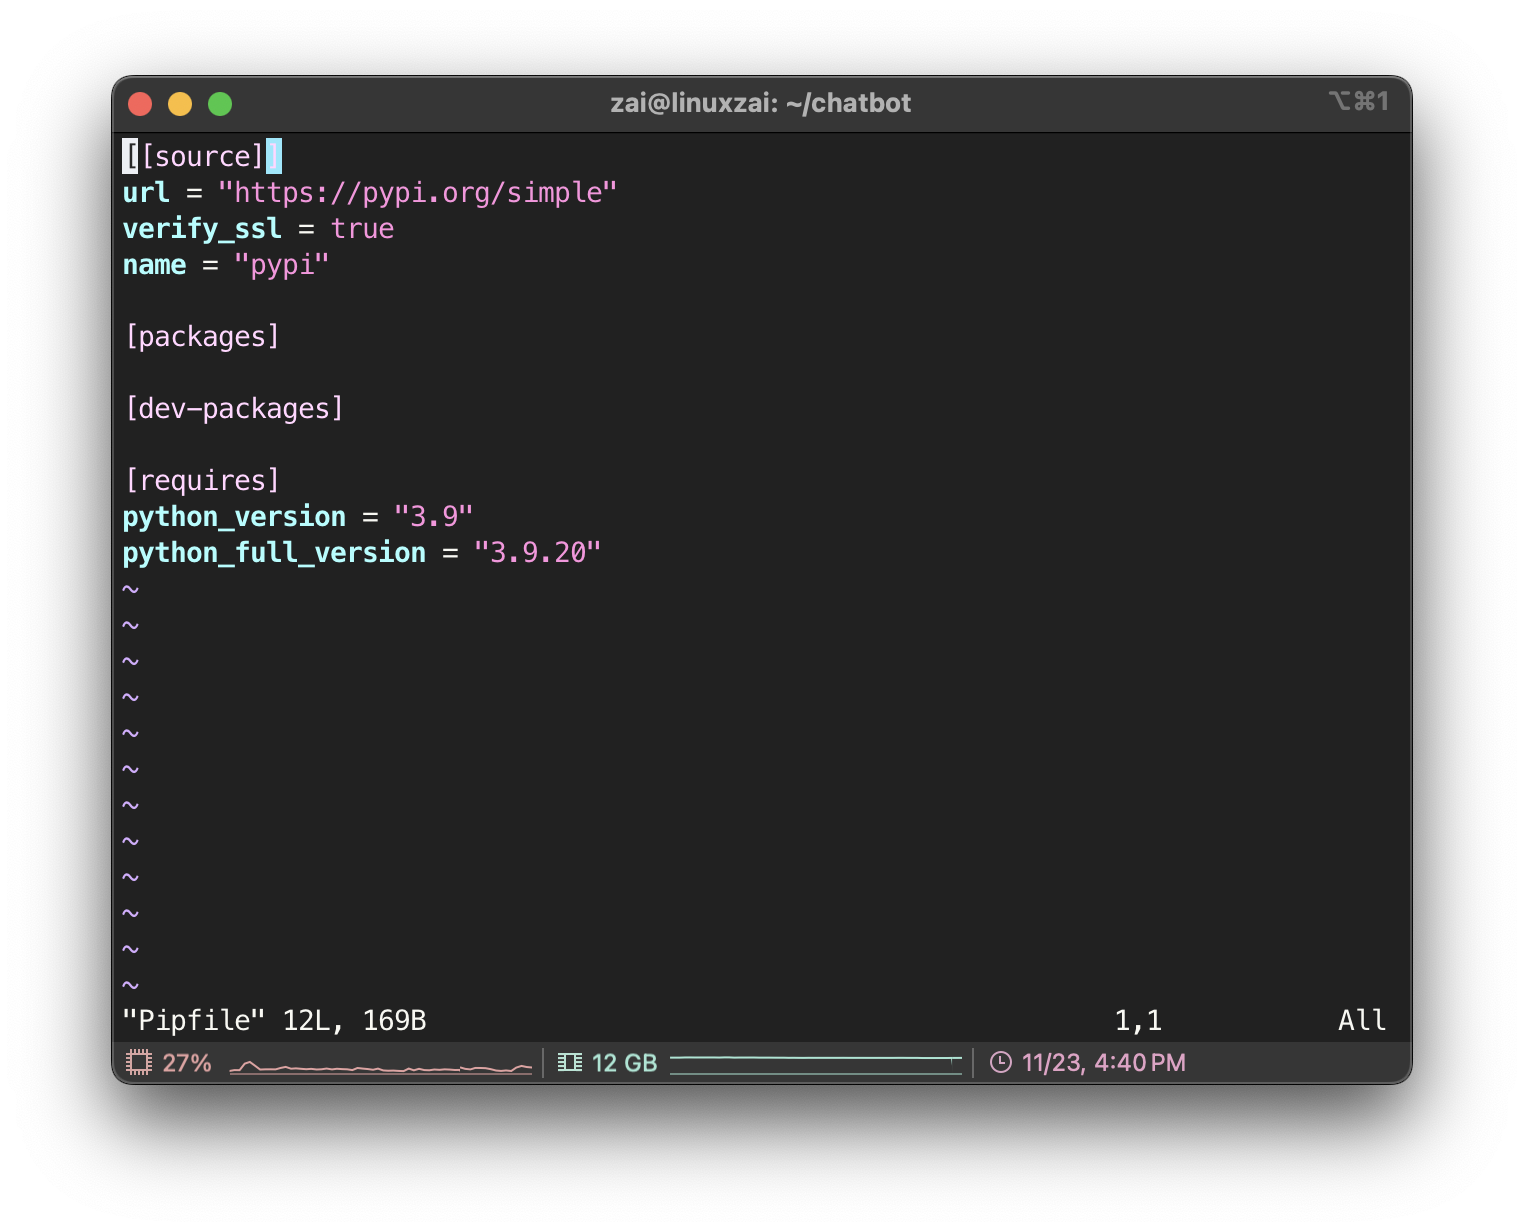Click the [dev-packages] section header
1524x1232 pixels.
pos(233,408)
